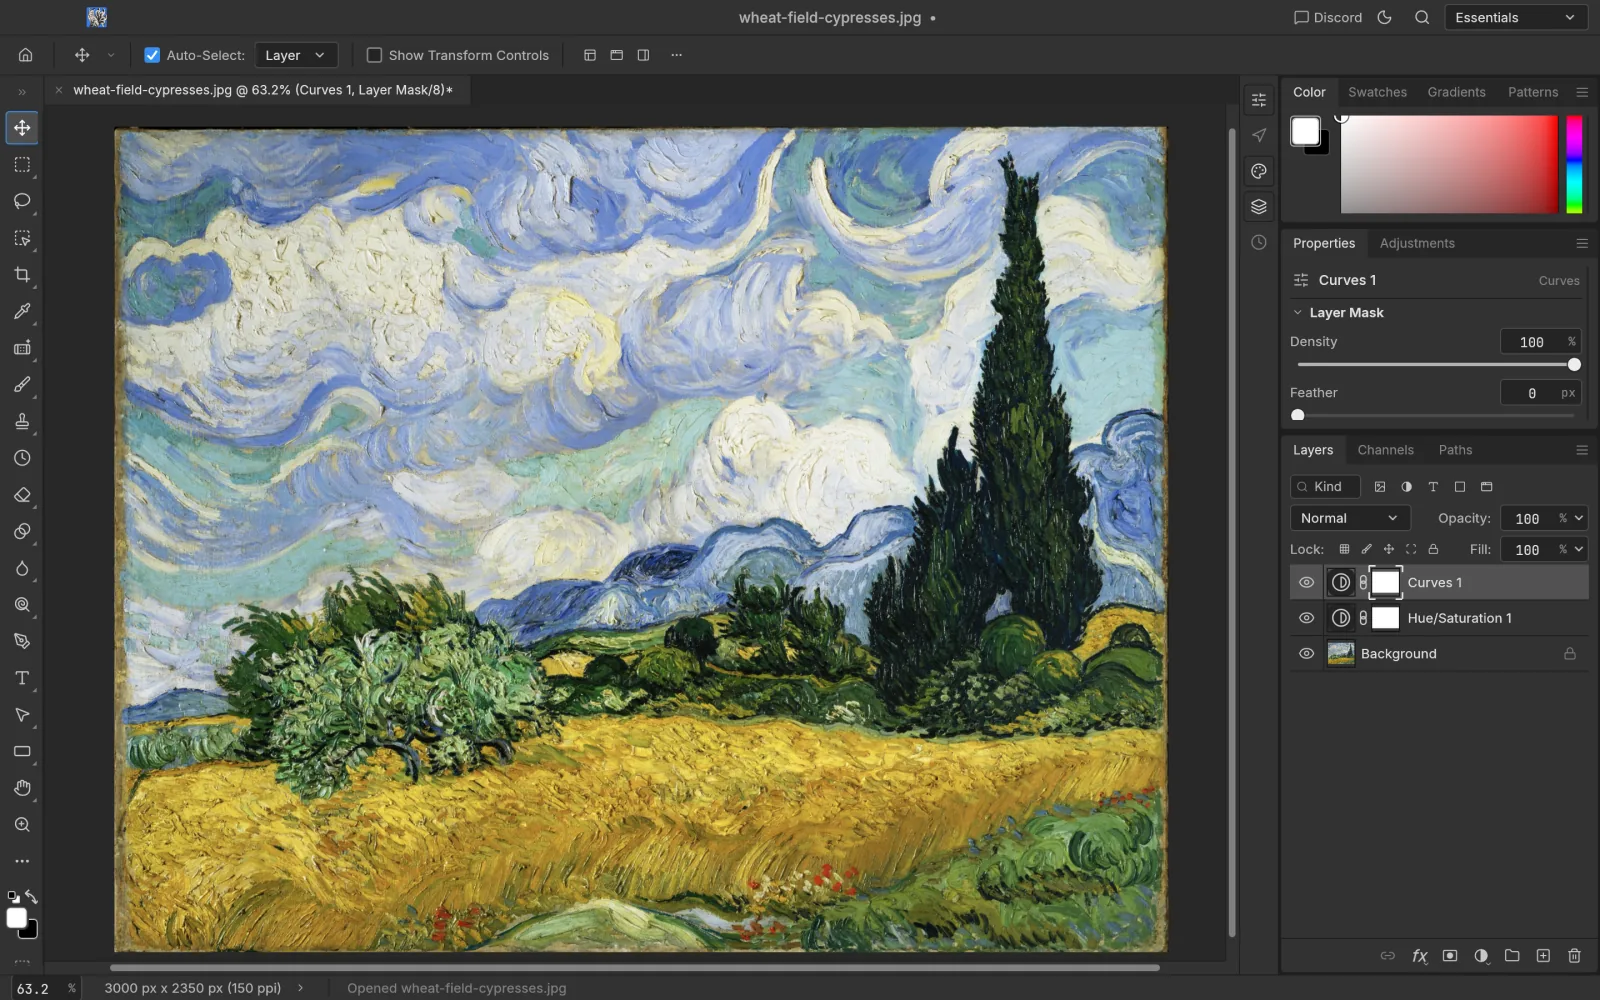The image size is (1600, 1000).
Task: Select the Clone Stamp tool
Action: [x=22, y=421]
